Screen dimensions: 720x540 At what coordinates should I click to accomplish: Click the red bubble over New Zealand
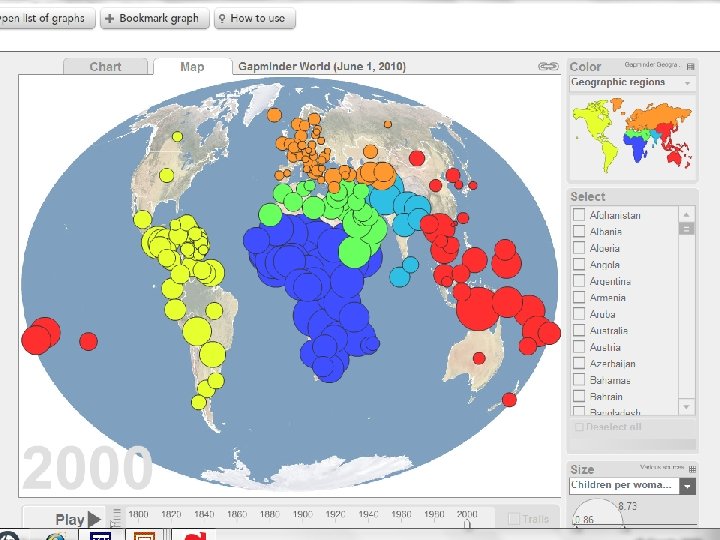pyautogui.click(x=509, y=399)
